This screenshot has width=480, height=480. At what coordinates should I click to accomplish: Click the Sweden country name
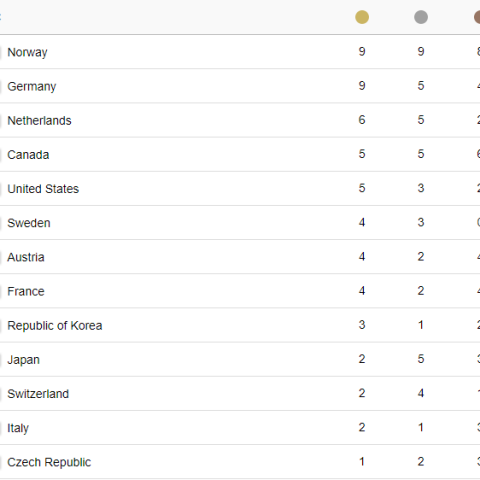[x=29, y=223]
